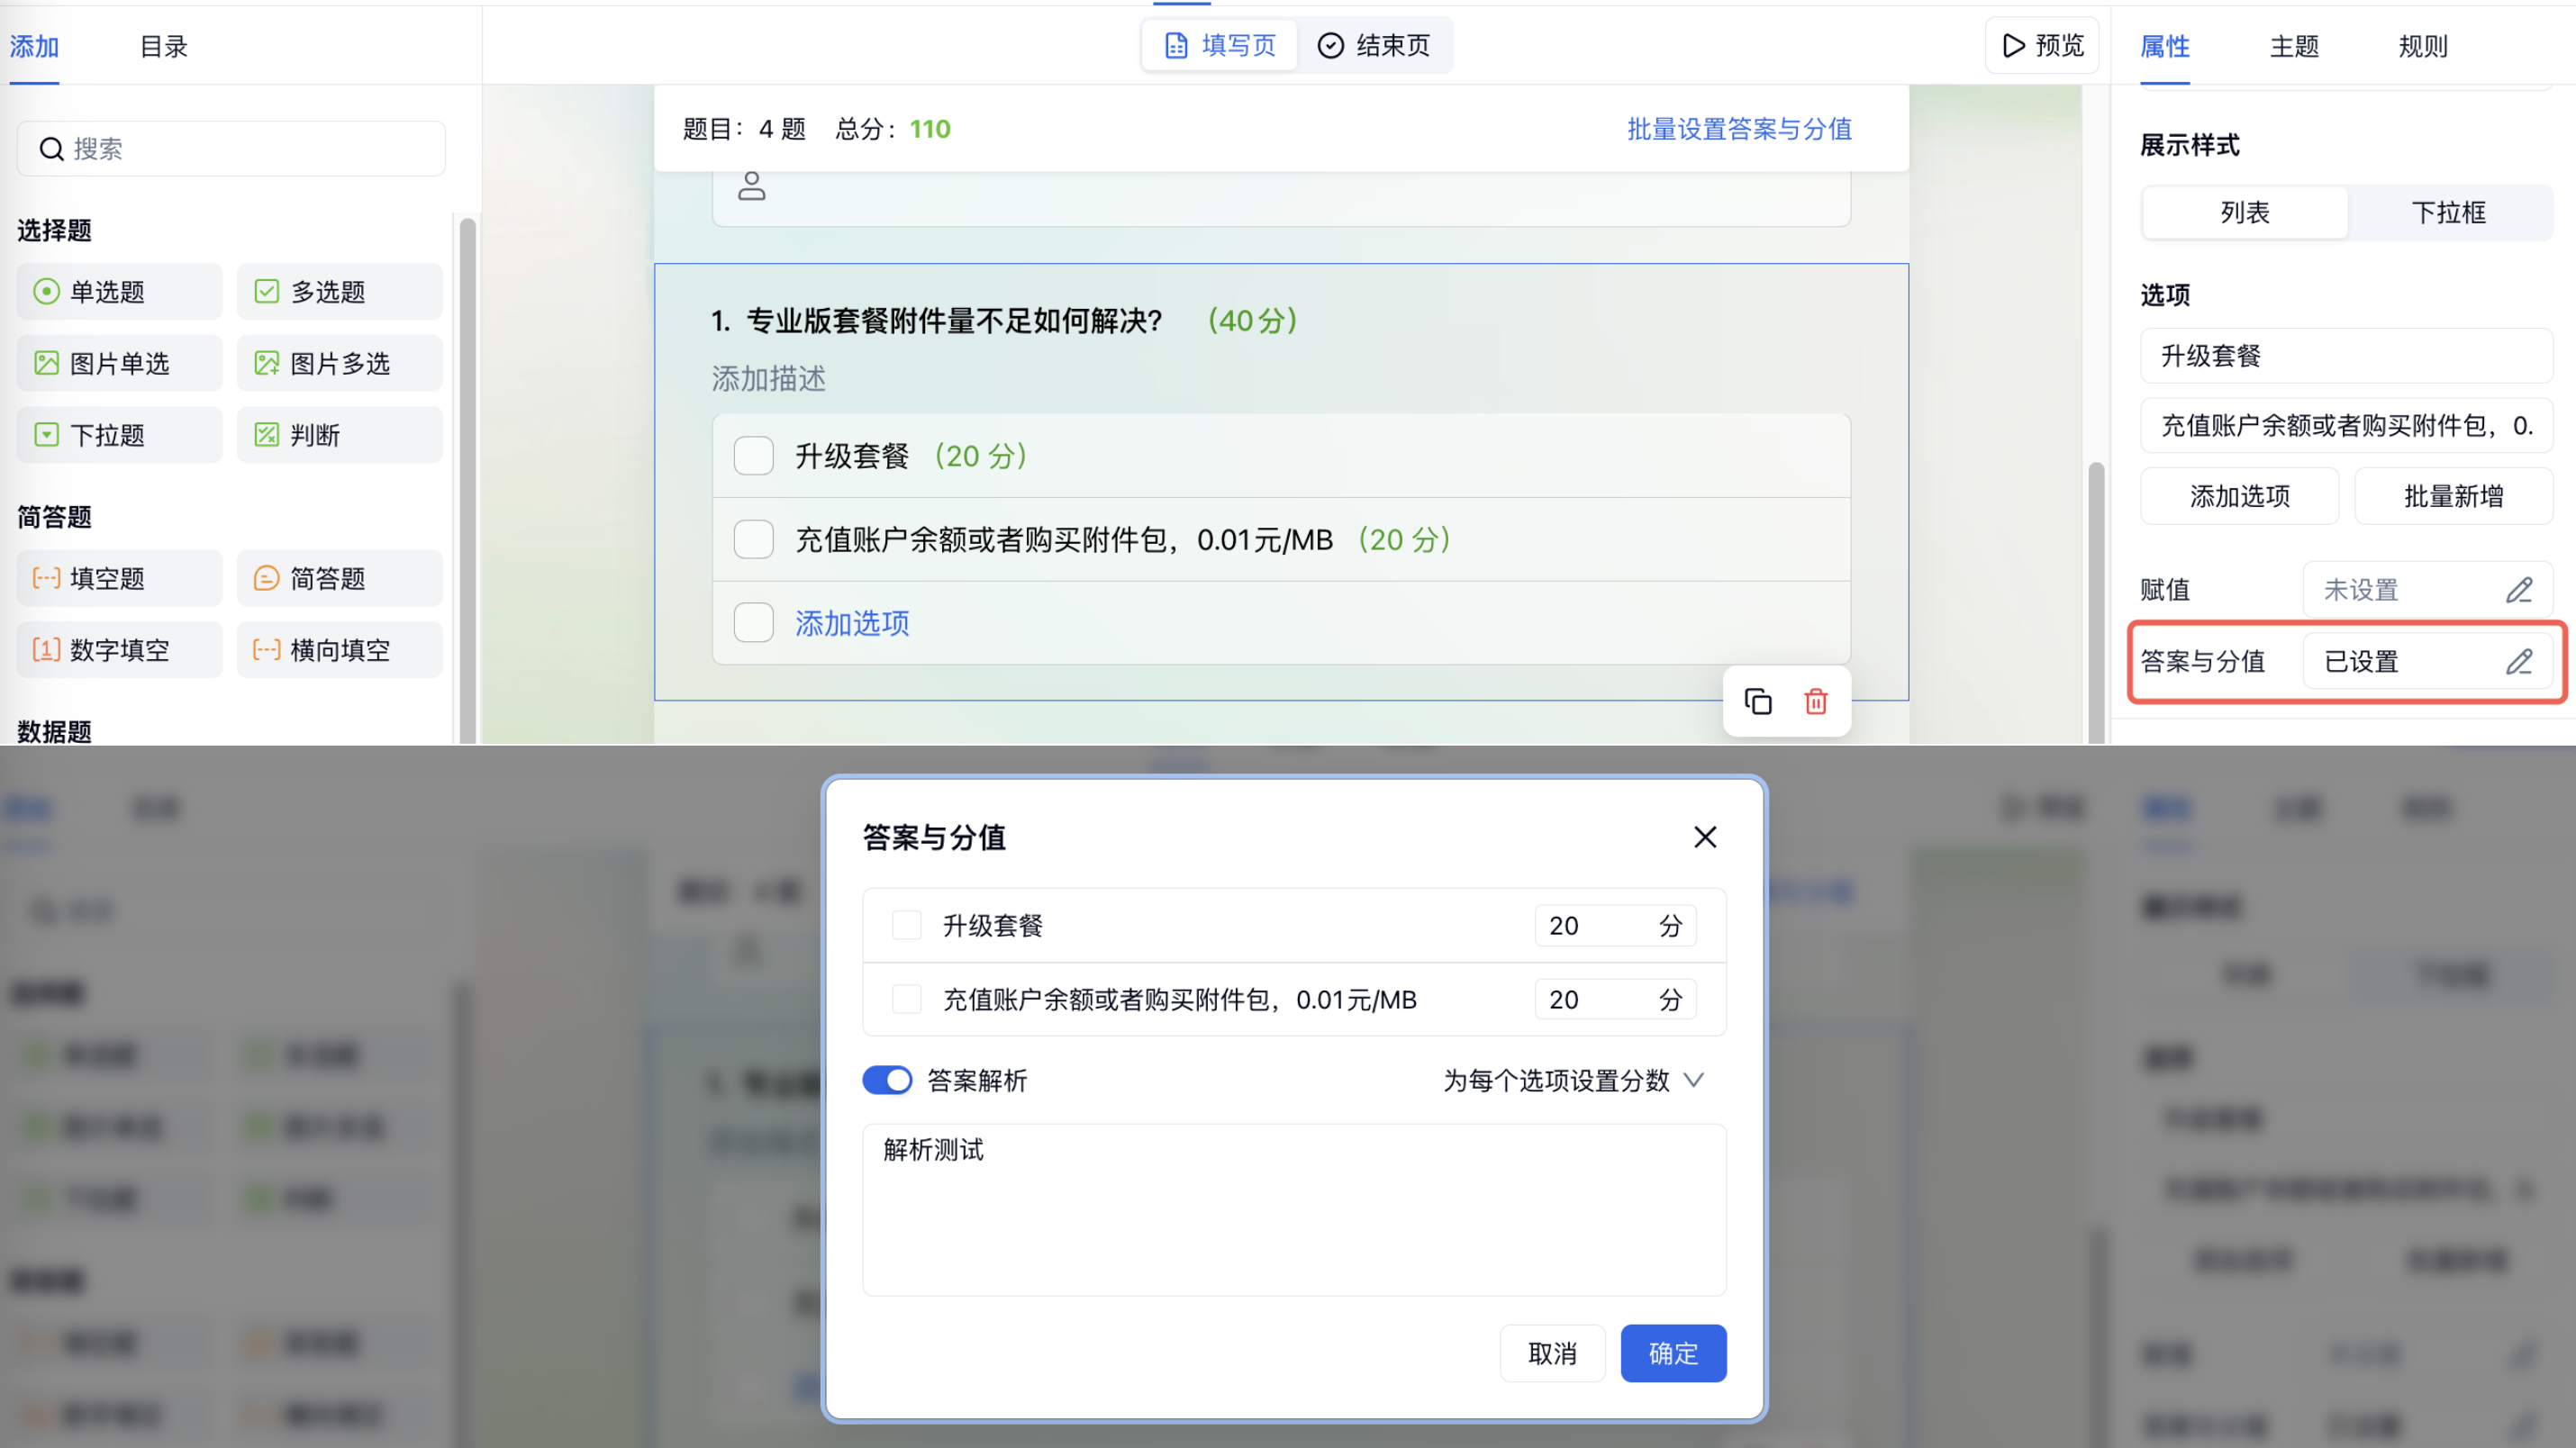The image size is (2576, 1448).
Task: Tick the 升级套餐 checkbox in the question
Action: pos(754,456)
